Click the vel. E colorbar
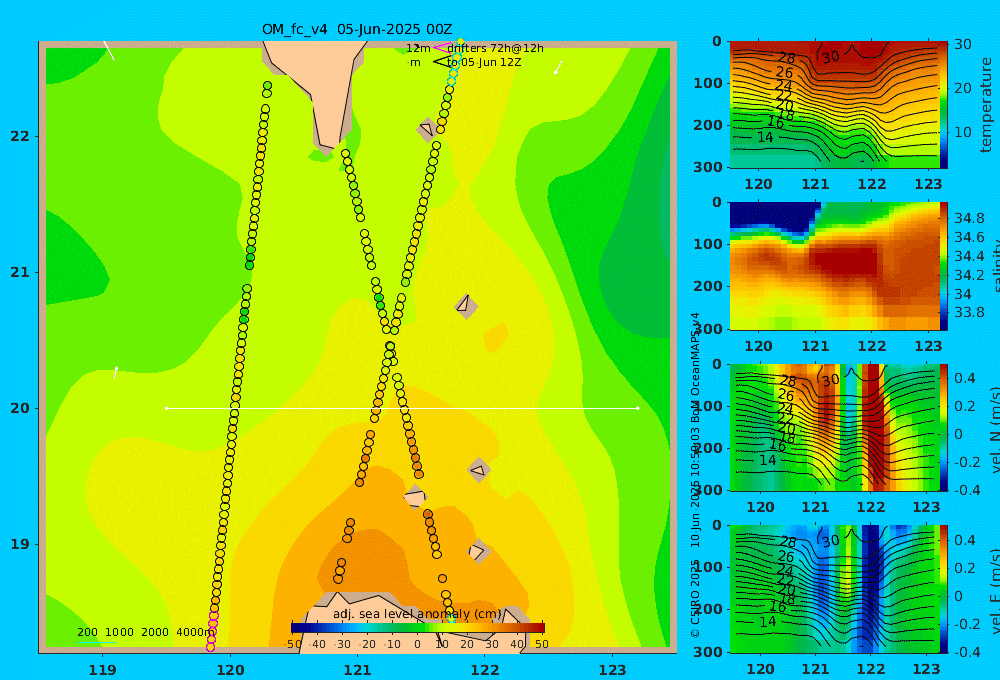 pos(943,589)
